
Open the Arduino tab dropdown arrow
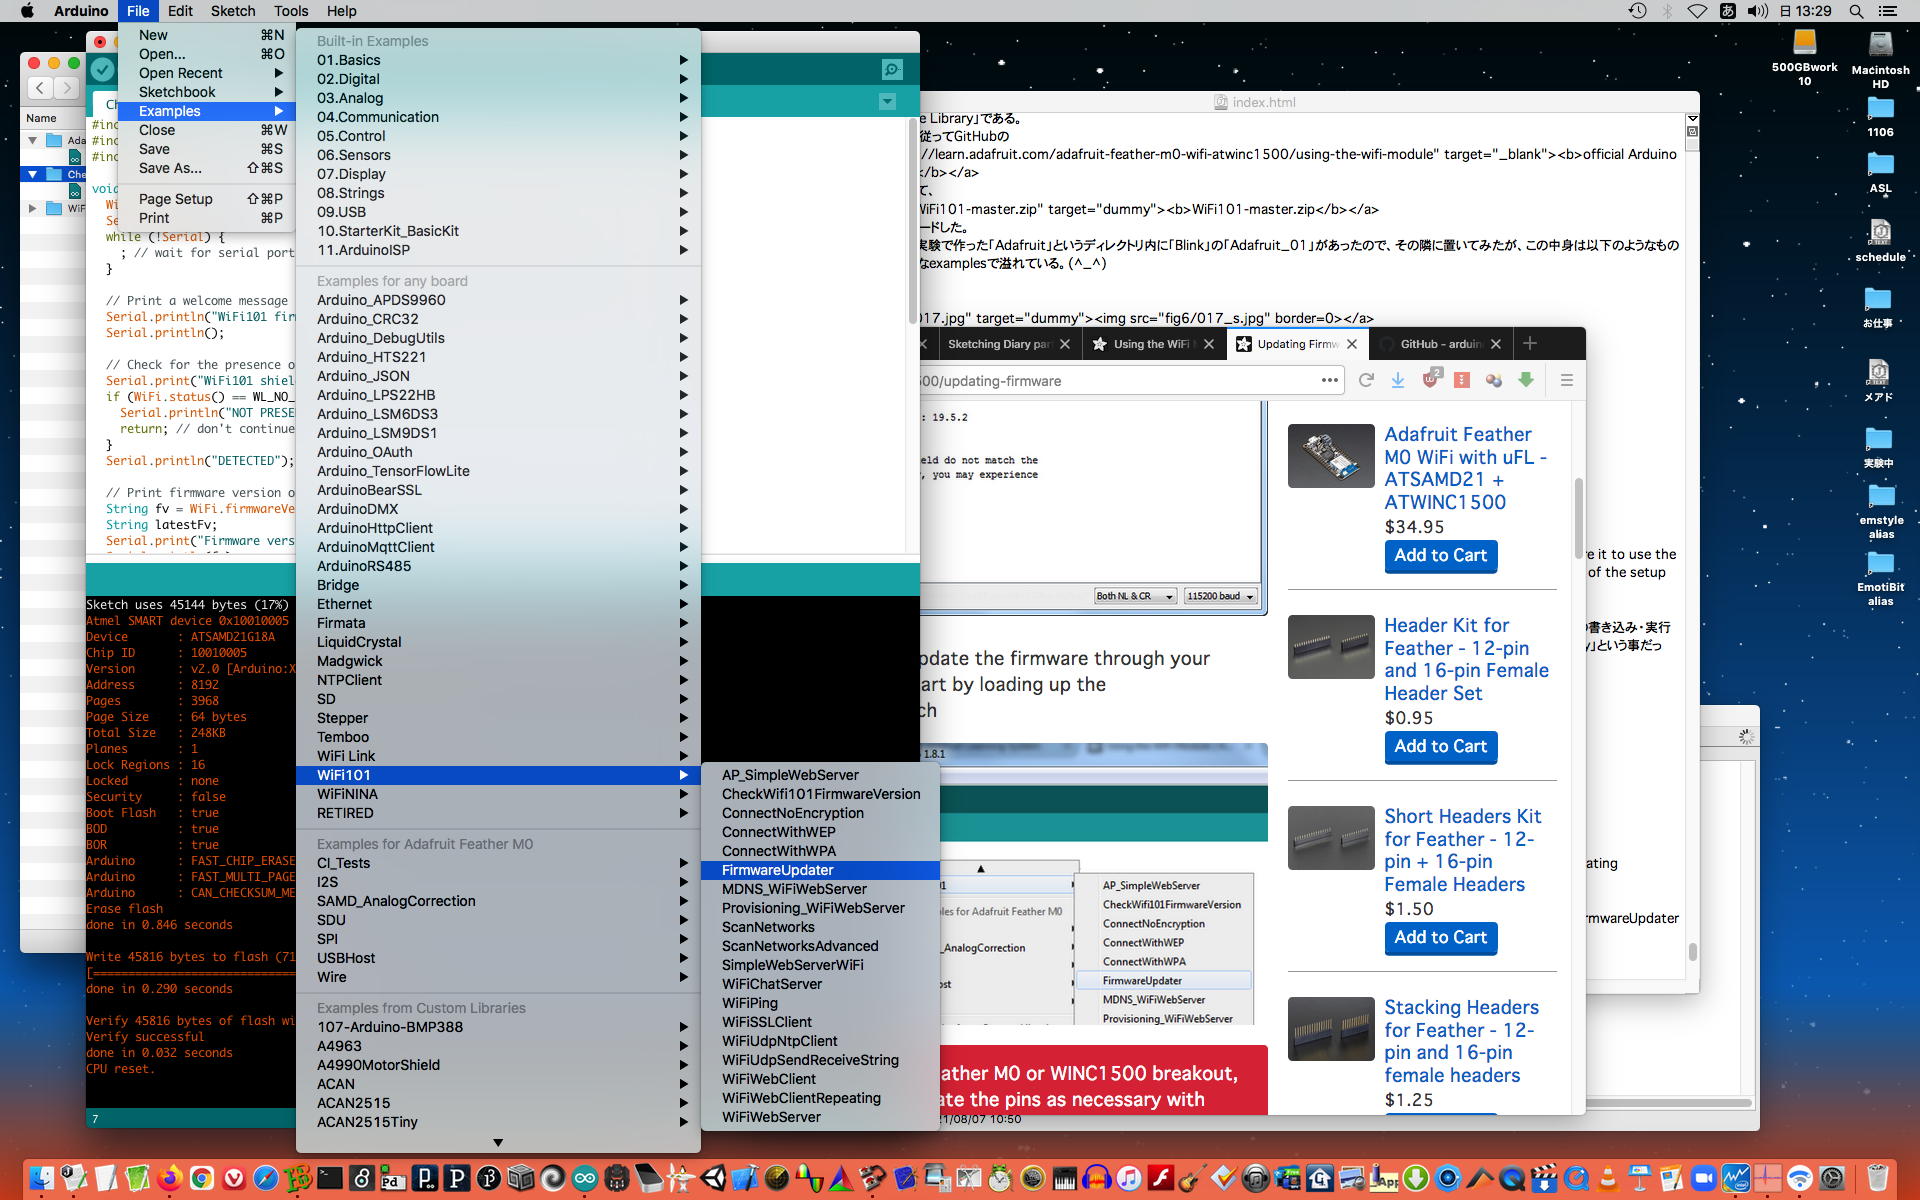pos(887,102)
